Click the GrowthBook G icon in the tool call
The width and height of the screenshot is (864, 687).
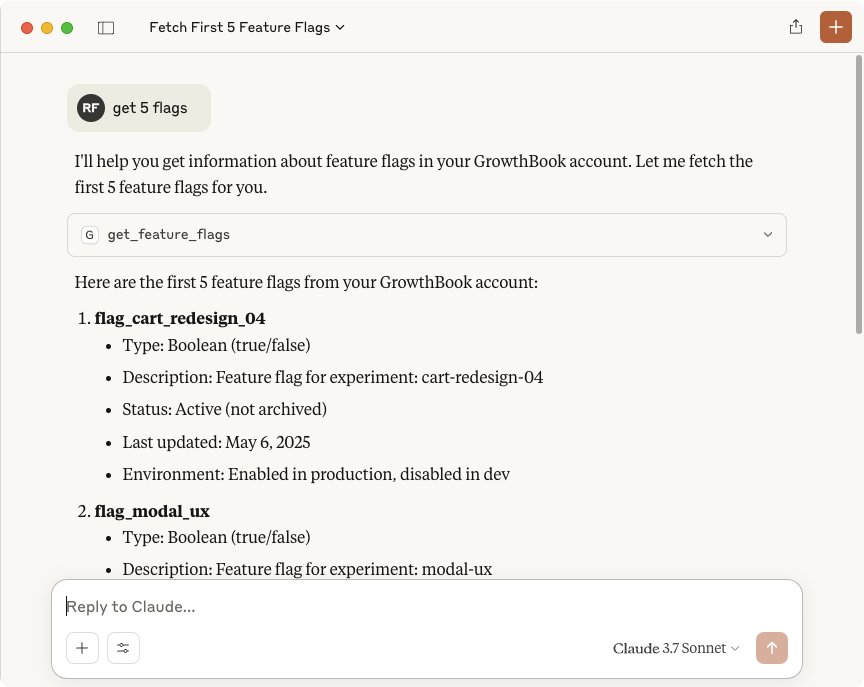coord(90,235)
